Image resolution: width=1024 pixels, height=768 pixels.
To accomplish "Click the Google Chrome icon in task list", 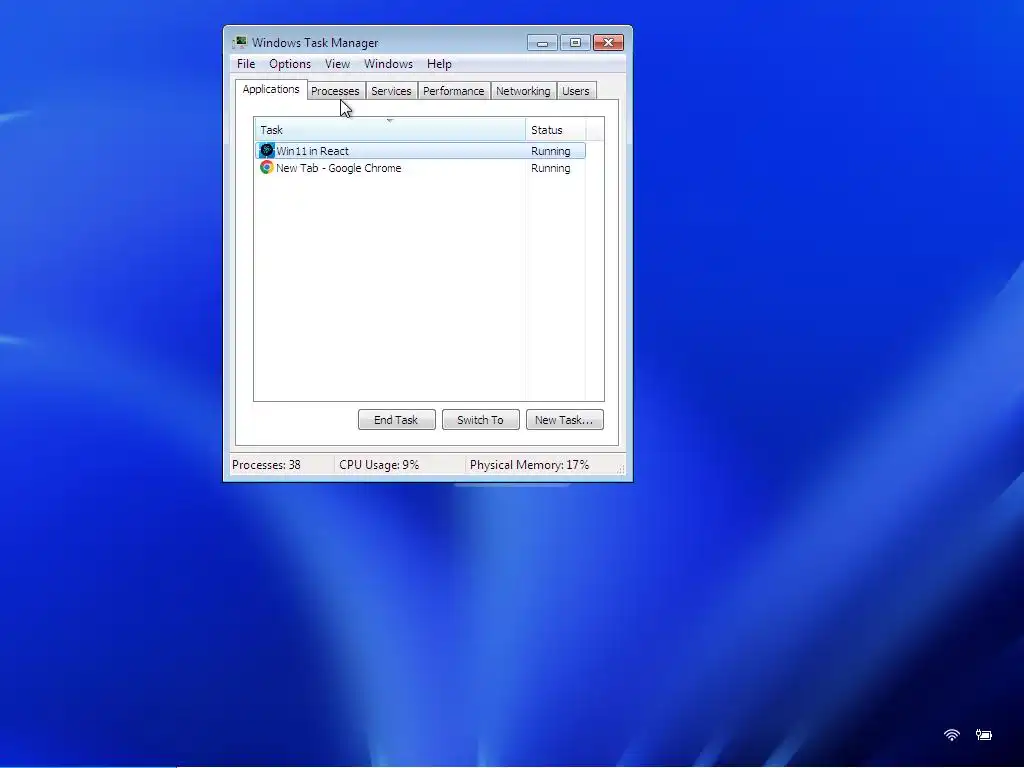I will (266, 168).
